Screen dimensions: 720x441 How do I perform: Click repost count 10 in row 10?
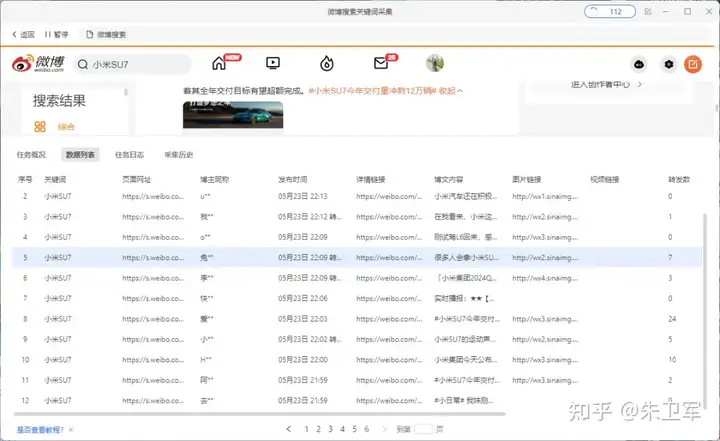pos(672,360)
